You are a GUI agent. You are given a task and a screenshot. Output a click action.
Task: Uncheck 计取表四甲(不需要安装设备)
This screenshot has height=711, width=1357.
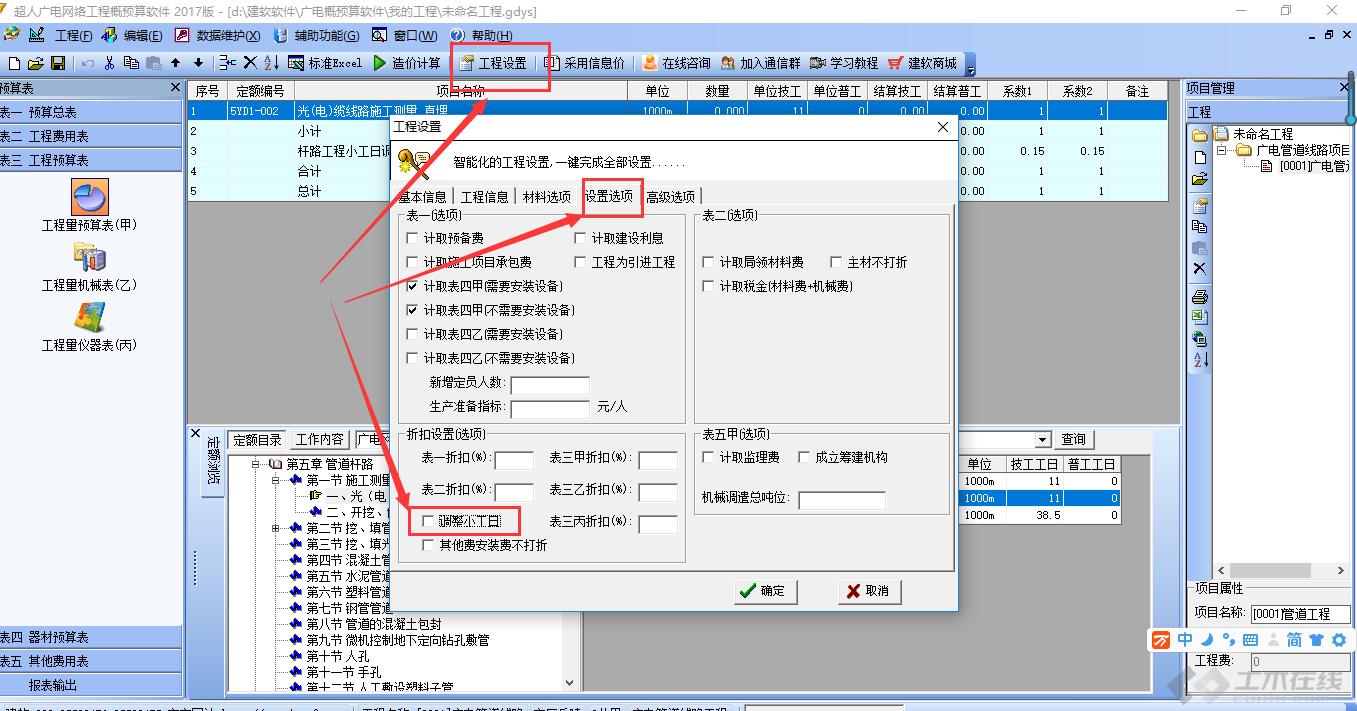412,310
